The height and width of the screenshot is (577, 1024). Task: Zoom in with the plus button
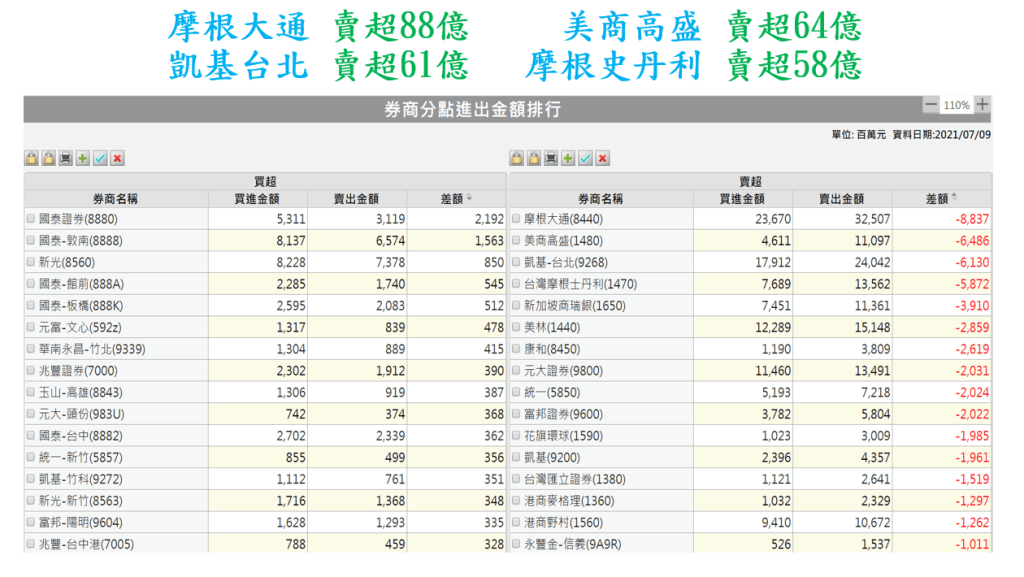[x=983, y=105]
